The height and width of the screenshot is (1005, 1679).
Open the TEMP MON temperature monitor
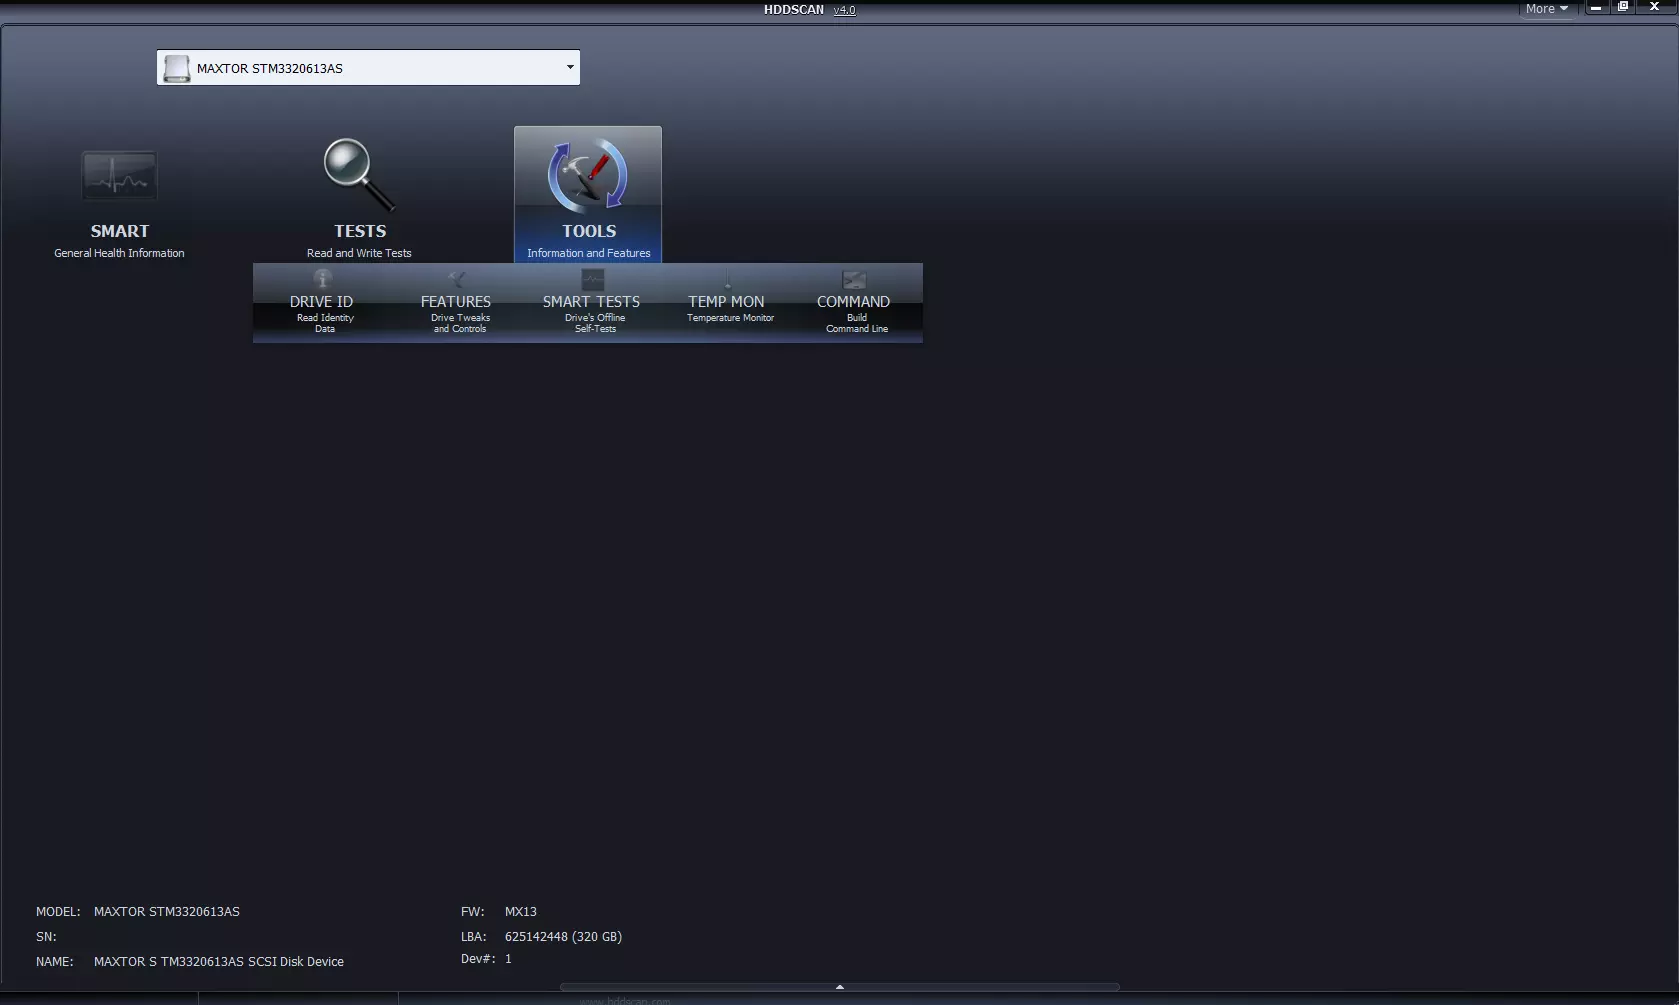point(726,302)
